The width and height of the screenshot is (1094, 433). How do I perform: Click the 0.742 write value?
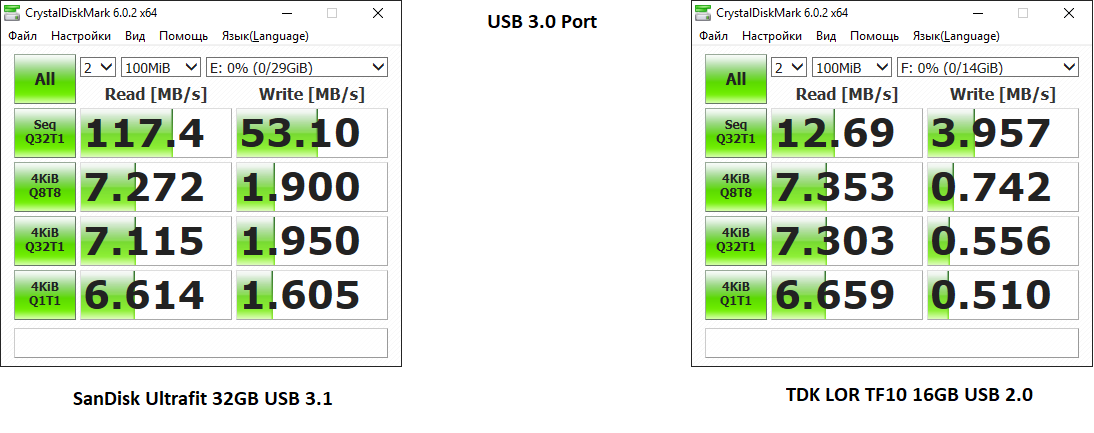point(1002,187)
